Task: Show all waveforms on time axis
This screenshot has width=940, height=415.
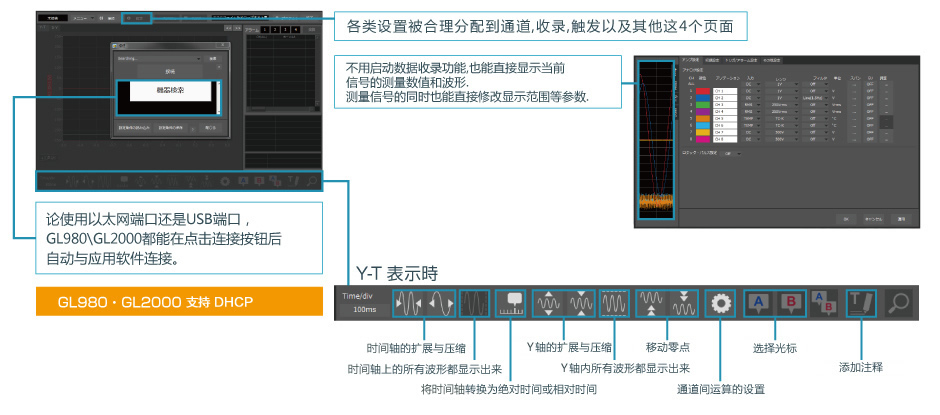Action: click(474, 304)
